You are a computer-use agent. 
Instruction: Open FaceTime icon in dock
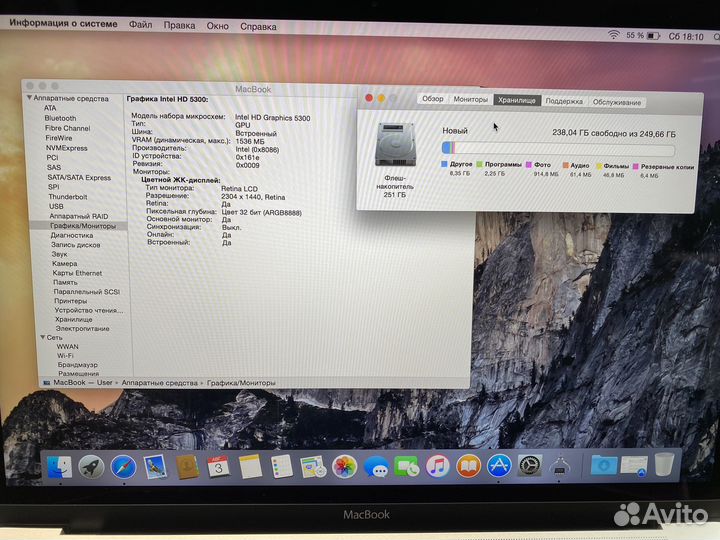[x=407, y=467]
